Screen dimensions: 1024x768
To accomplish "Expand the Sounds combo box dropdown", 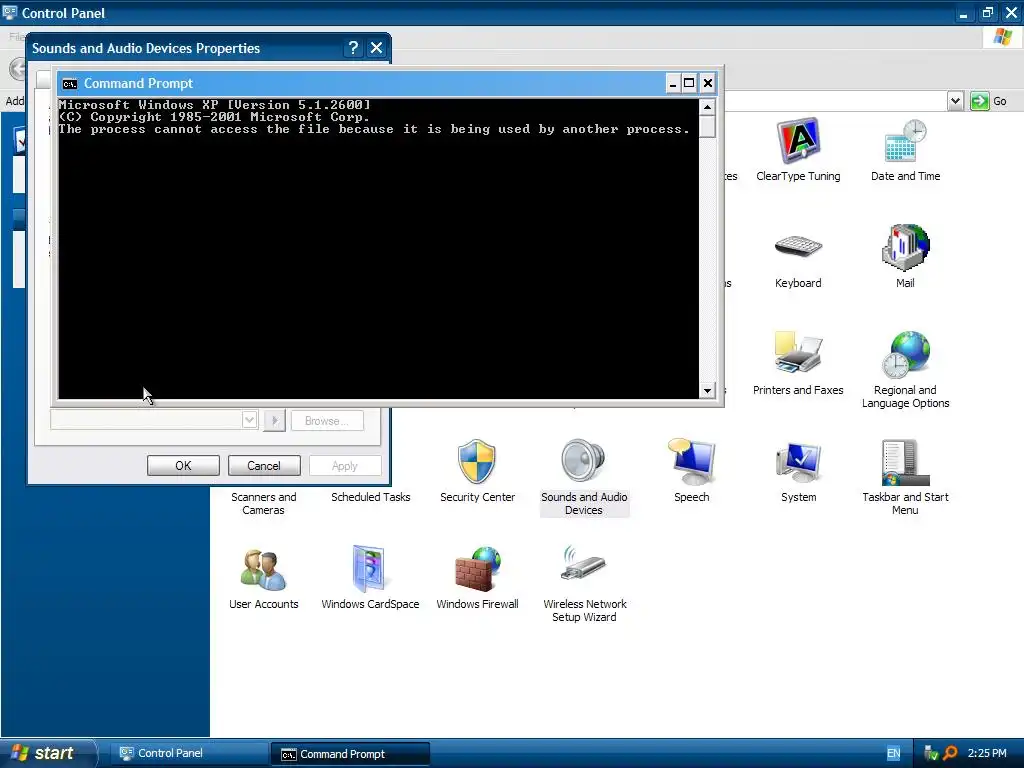I will 249,420.
